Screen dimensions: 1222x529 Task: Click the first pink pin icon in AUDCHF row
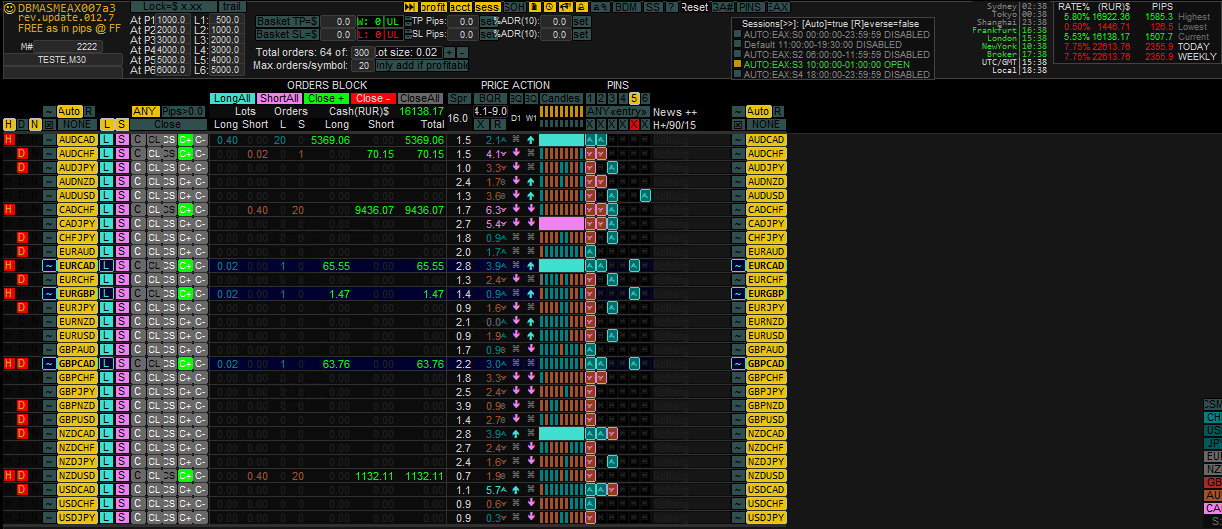click(x=590, y=154)
